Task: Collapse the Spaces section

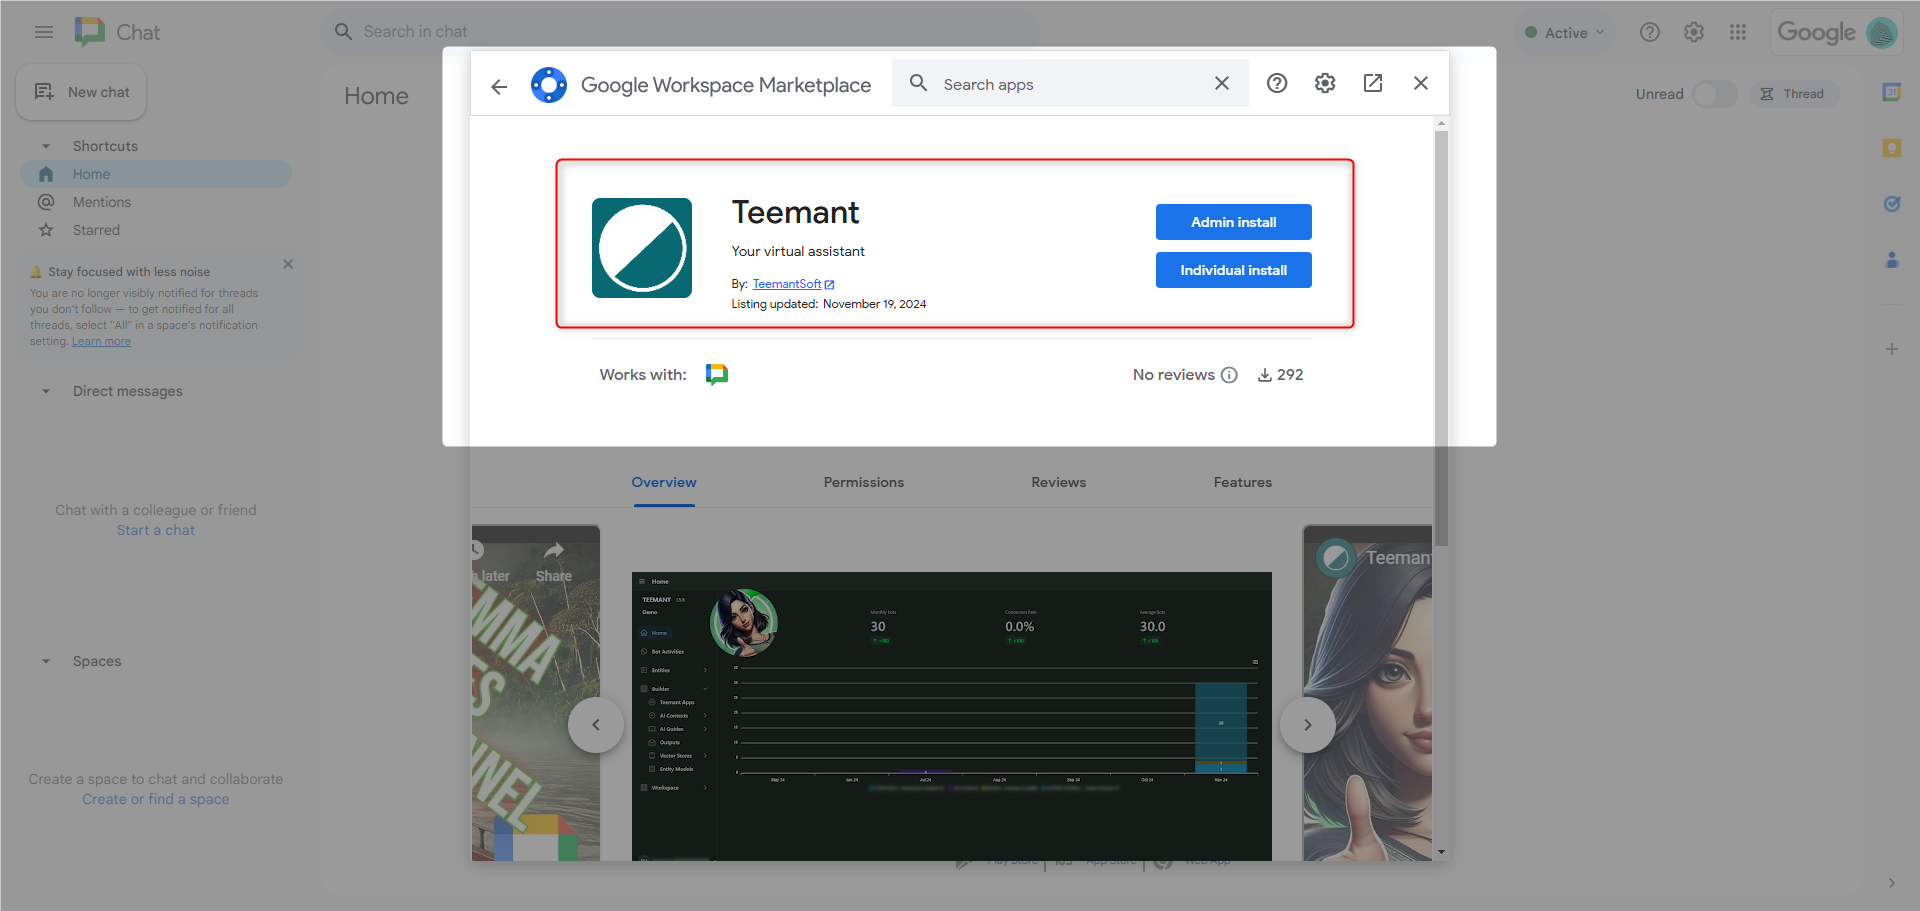Action: point(46,661)
